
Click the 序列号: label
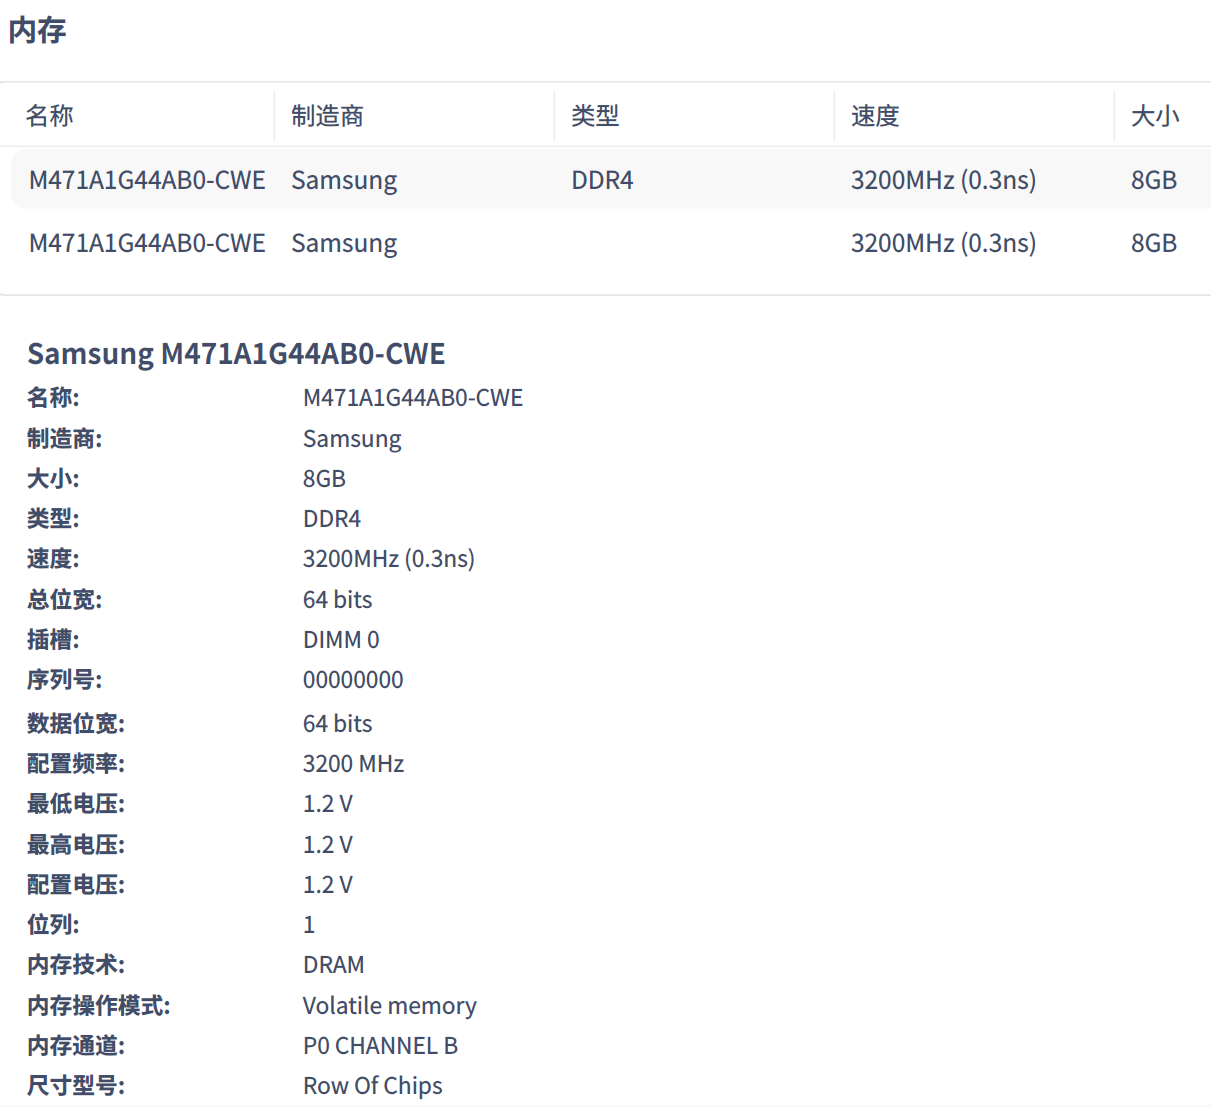tap(65, 680)
